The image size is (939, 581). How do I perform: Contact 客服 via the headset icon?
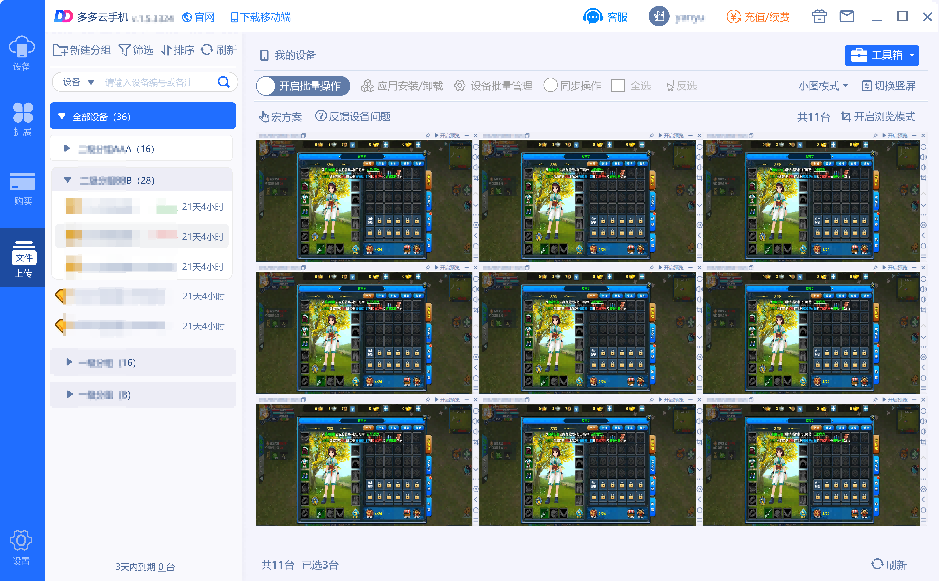point(605,17)
